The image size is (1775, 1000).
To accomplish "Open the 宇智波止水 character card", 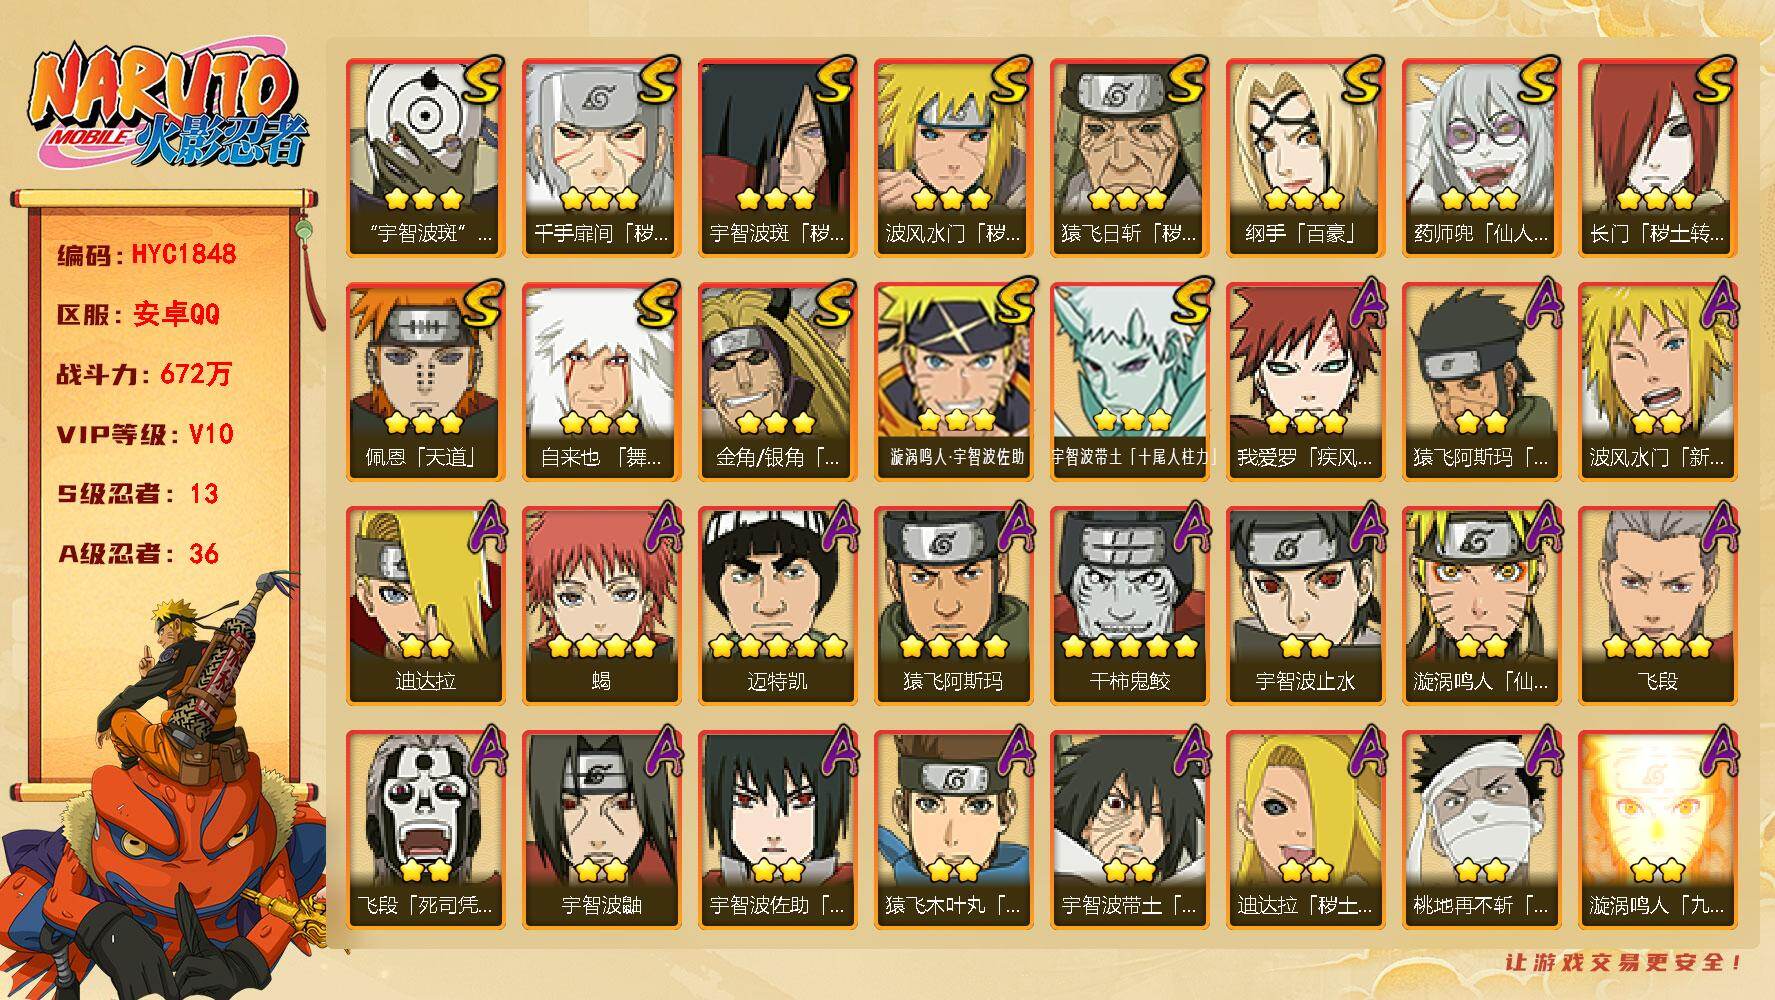I will pyautogui.click(x=1305, y=606).
